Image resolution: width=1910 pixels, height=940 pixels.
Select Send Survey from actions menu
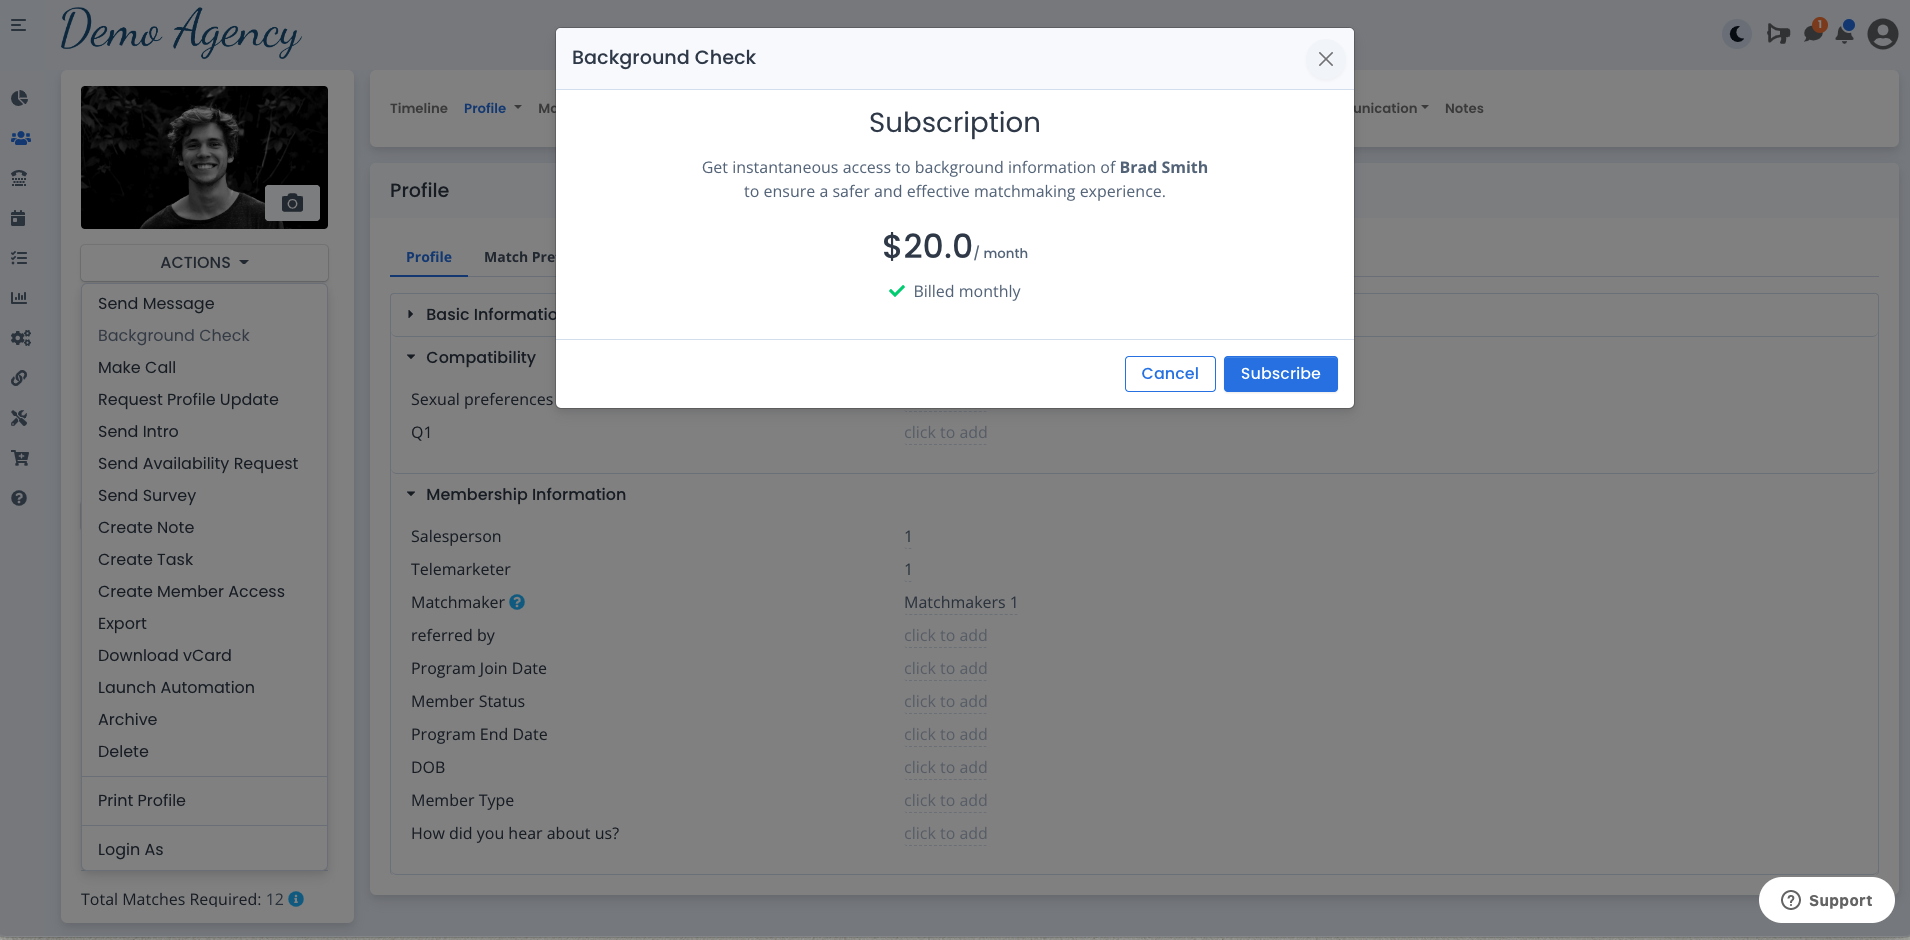(x=147, y=495)
